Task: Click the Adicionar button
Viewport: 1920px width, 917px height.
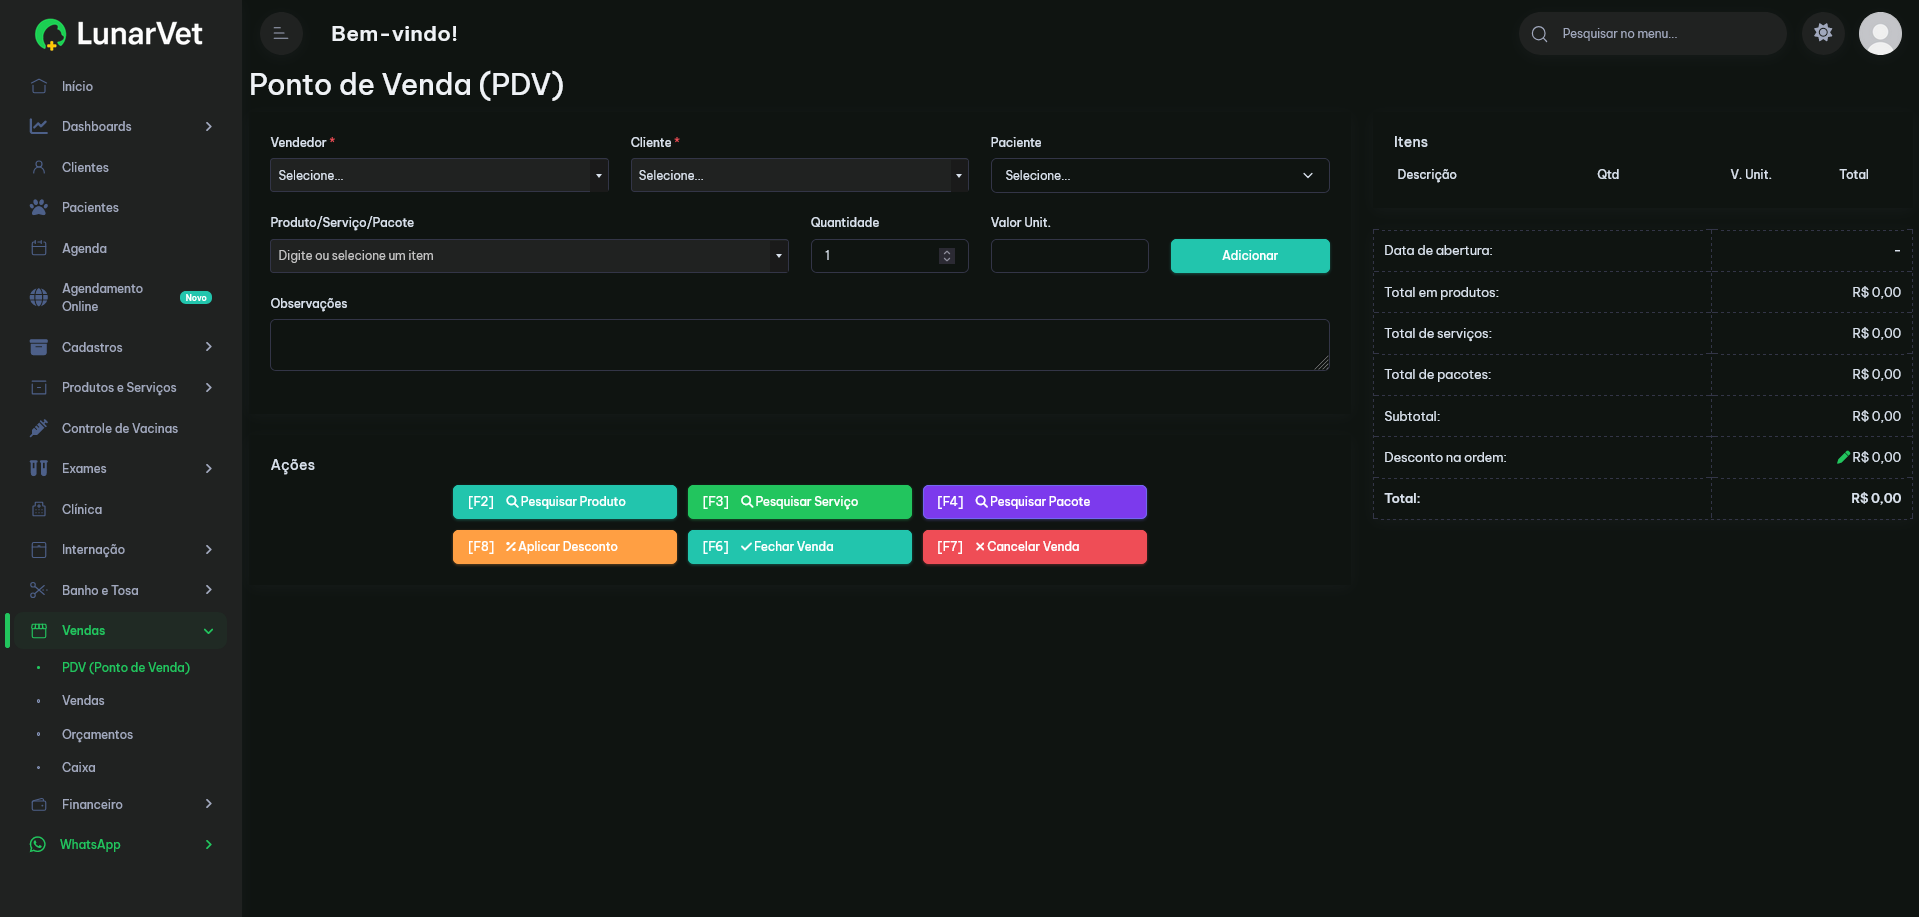Action: (1250, 256)
